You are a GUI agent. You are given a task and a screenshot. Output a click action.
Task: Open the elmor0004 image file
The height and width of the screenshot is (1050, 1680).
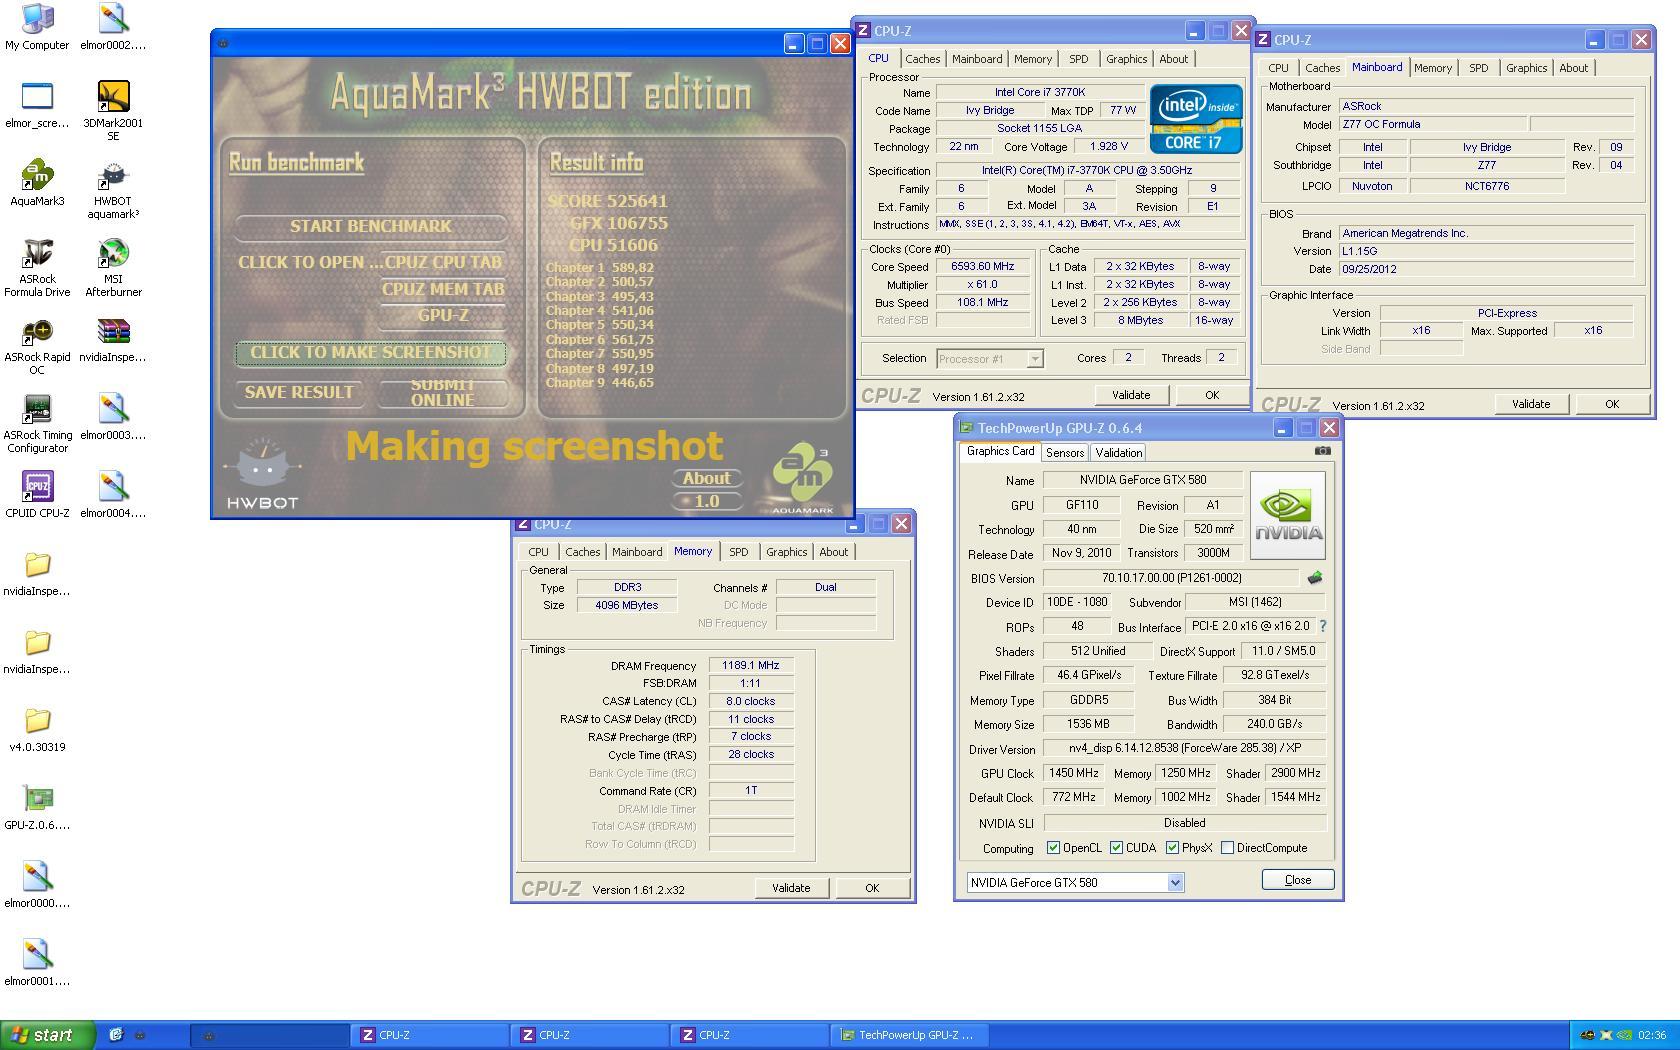click(113, 495)
